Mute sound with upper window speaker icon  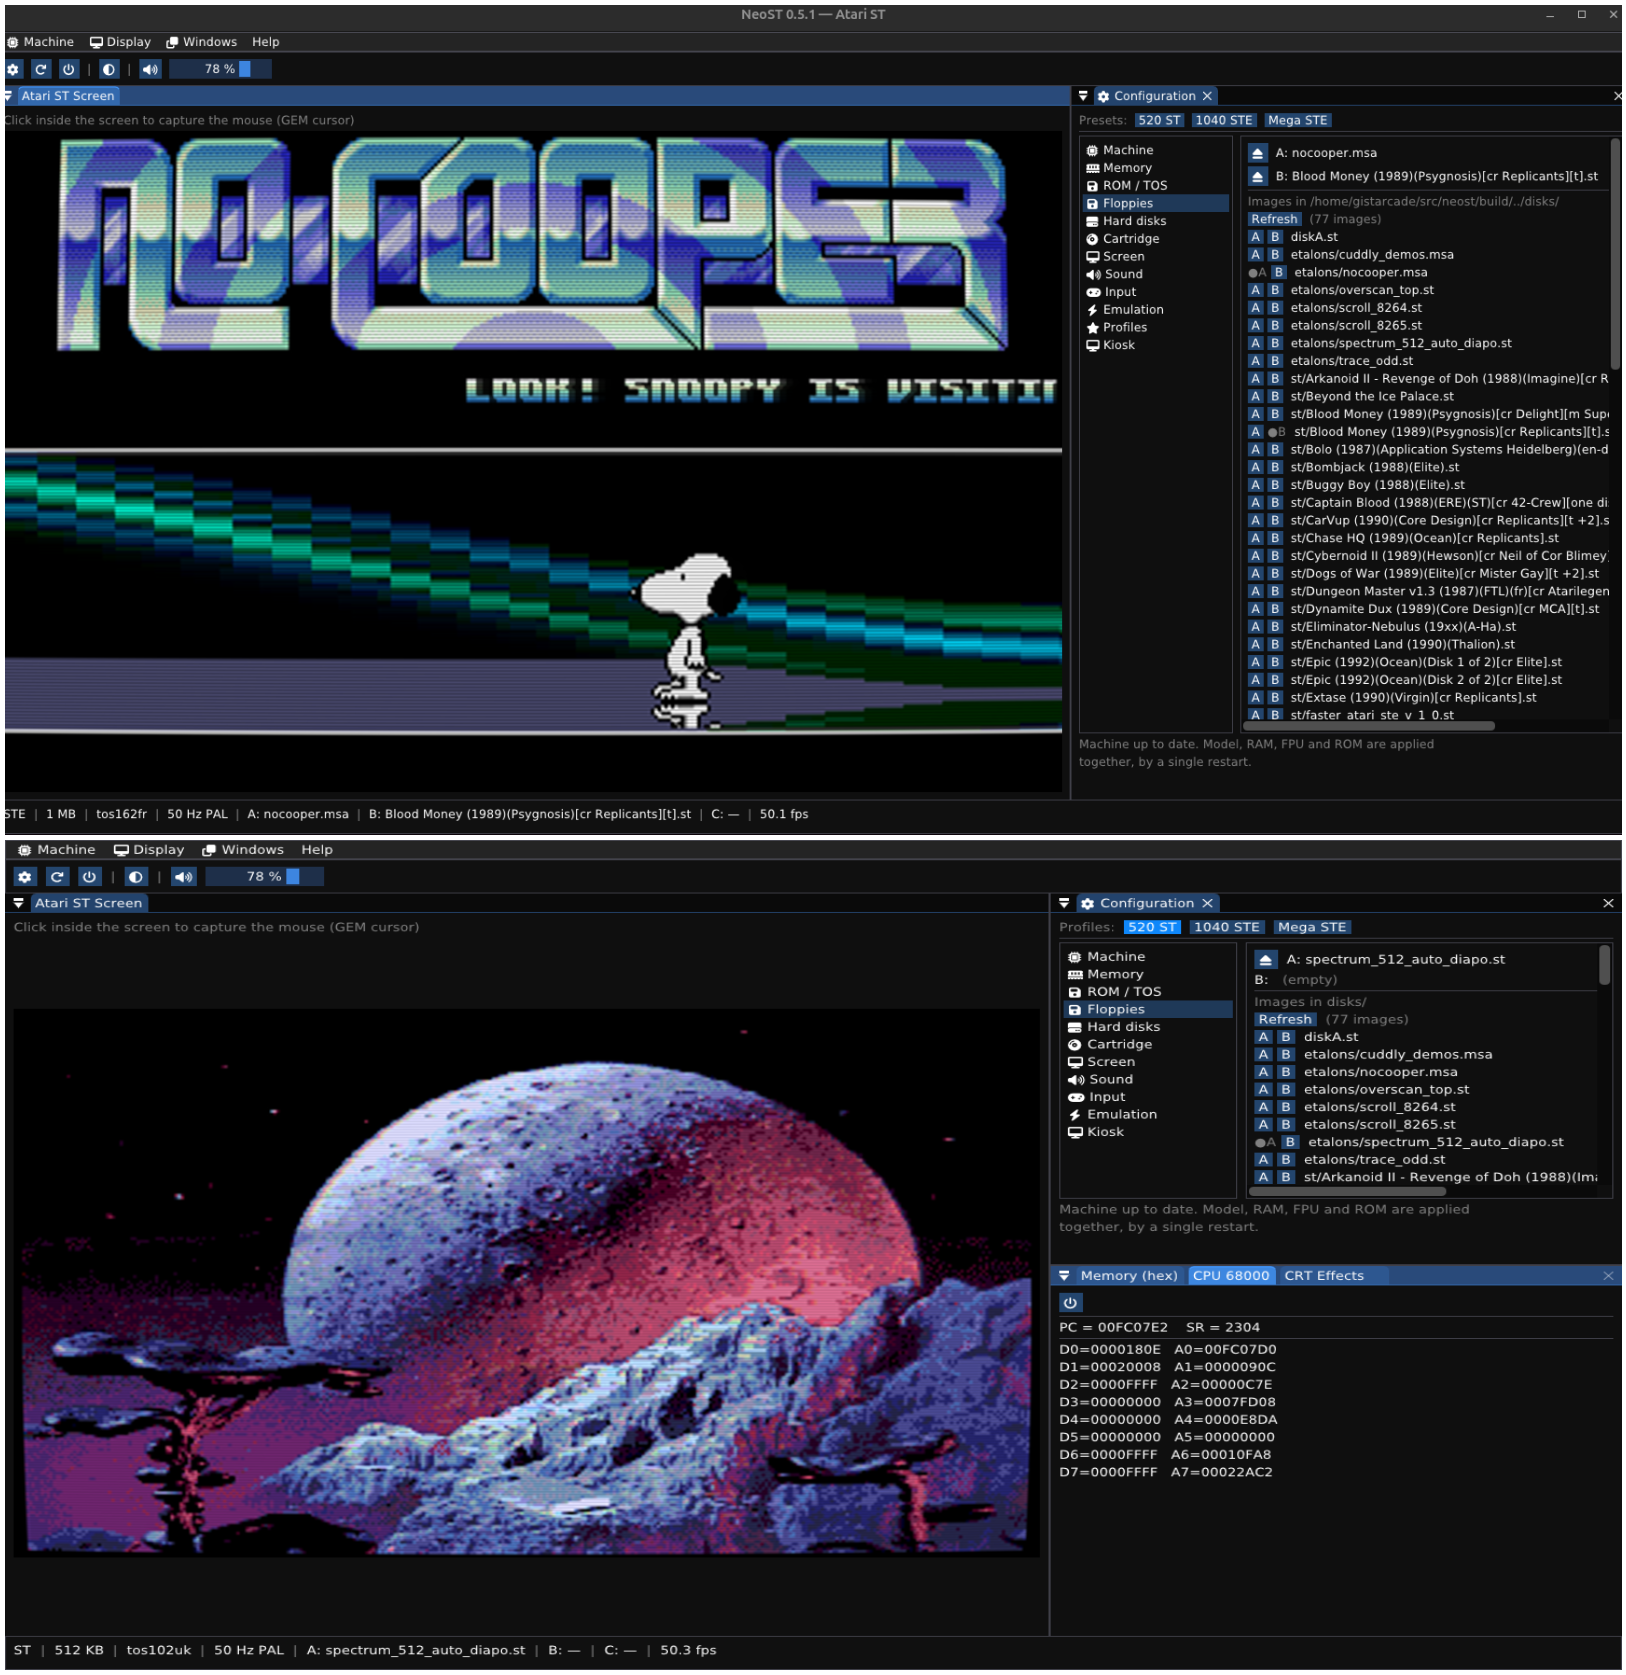coord(150,70)
